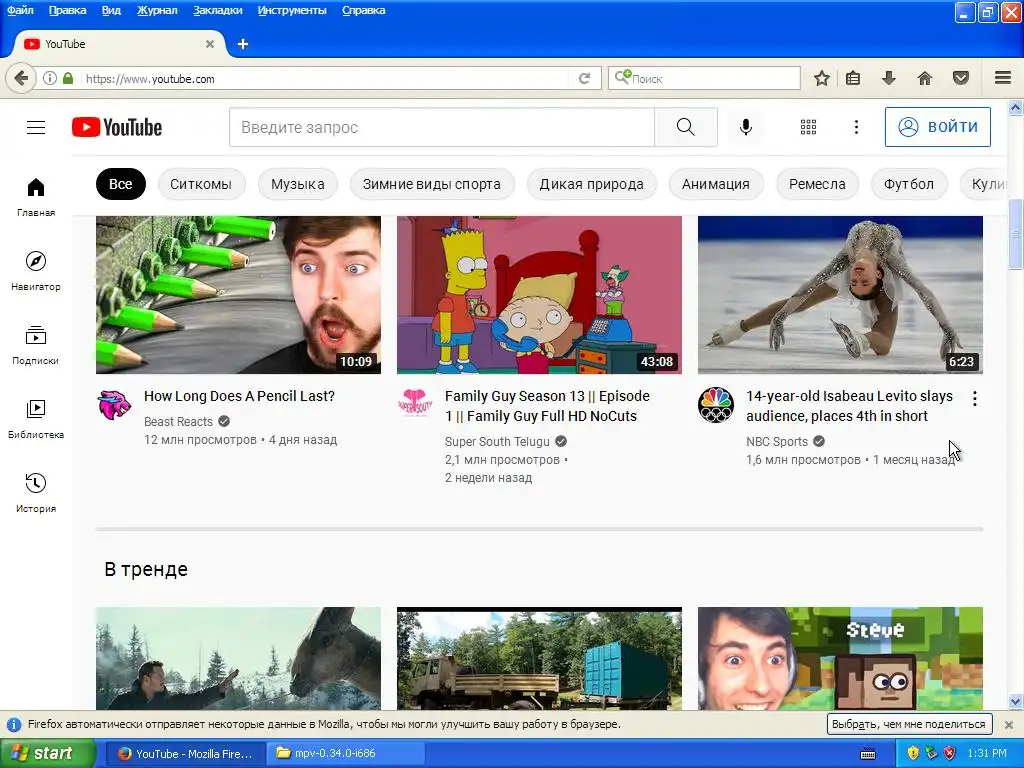Open the Инструменты menu
This screenshot has height=768, width=1024.
(x=292, y=10)
